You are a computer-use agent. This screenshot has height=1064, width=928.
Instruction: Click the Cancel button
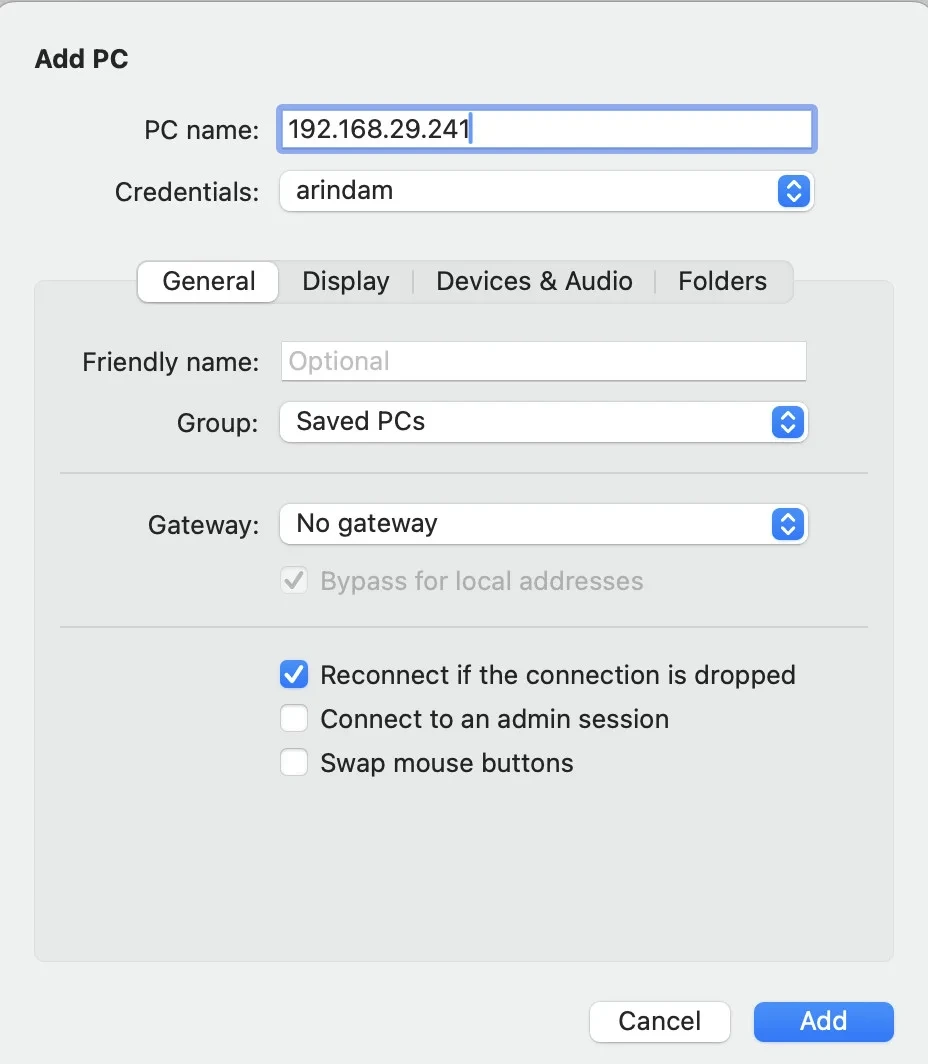pos(659,1021)
